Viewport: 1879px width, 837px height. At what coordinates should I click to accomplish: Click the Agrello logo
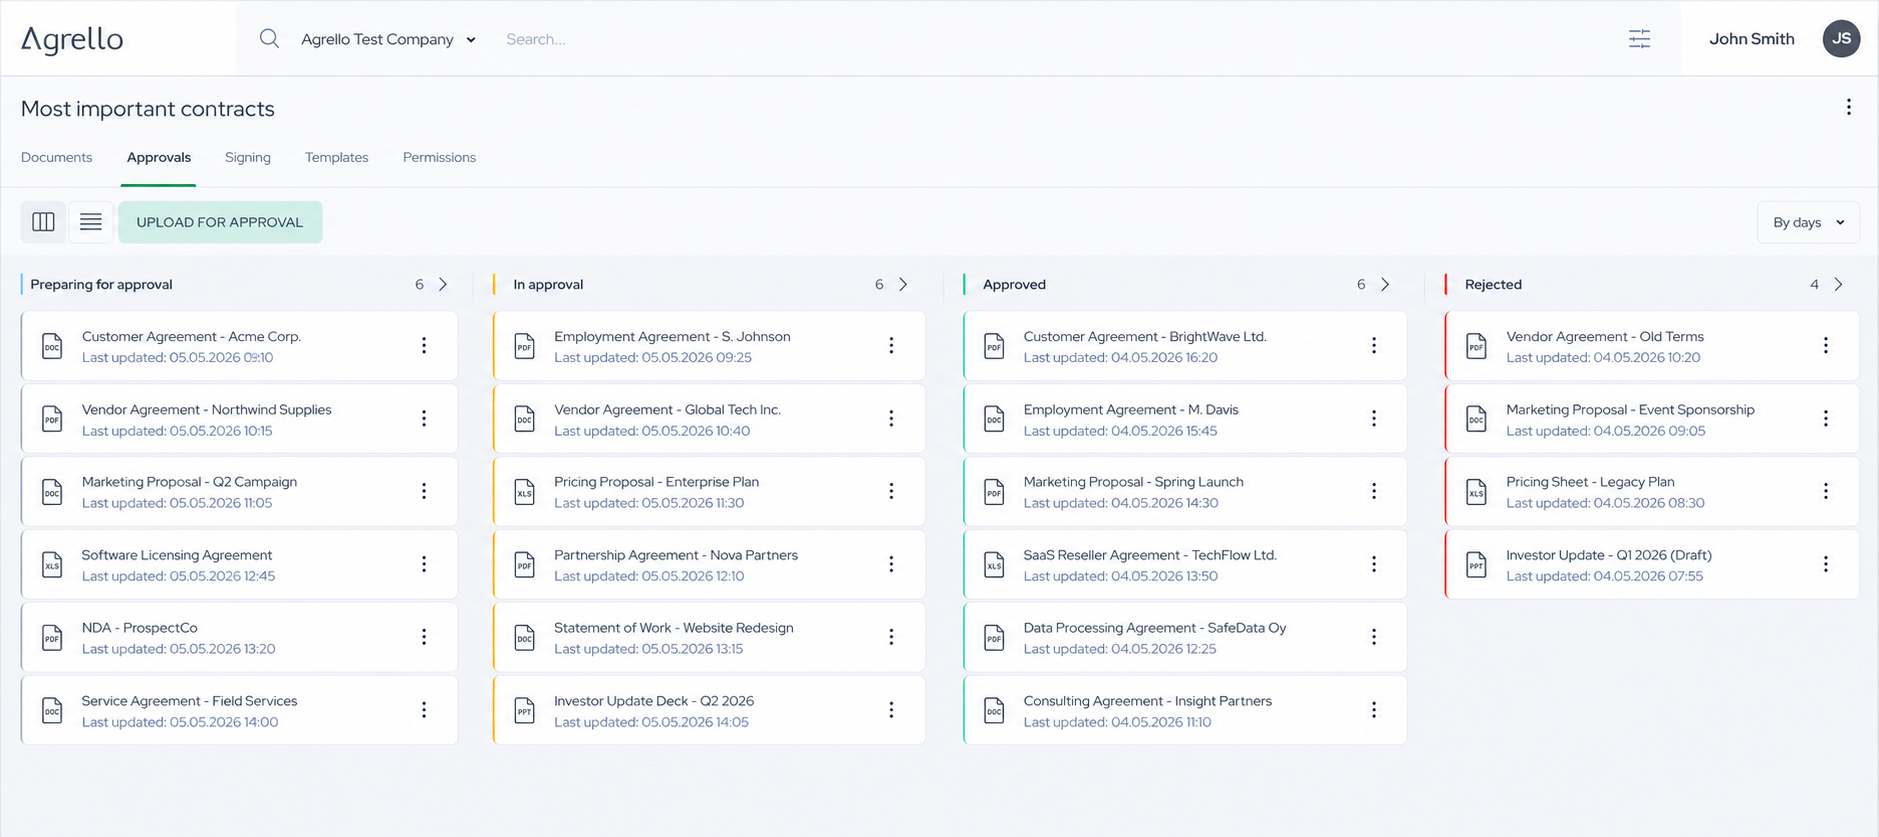coord(72,39)
